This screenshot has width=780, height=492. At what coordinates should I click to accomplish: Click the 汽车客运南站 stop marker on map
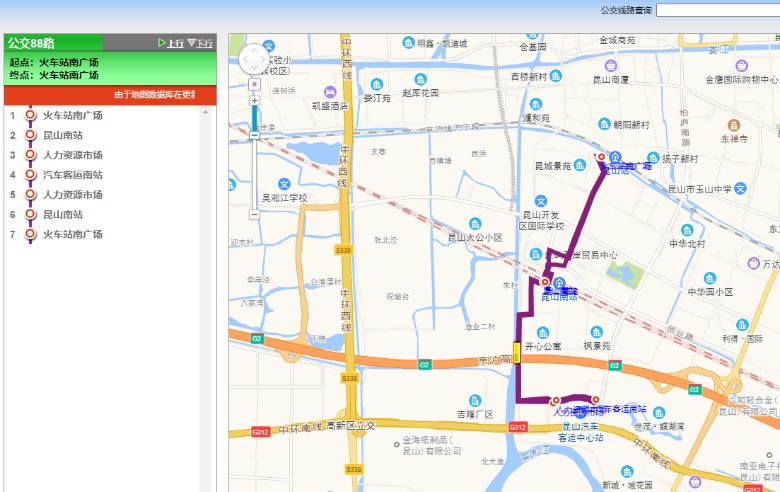click(595, 400)
